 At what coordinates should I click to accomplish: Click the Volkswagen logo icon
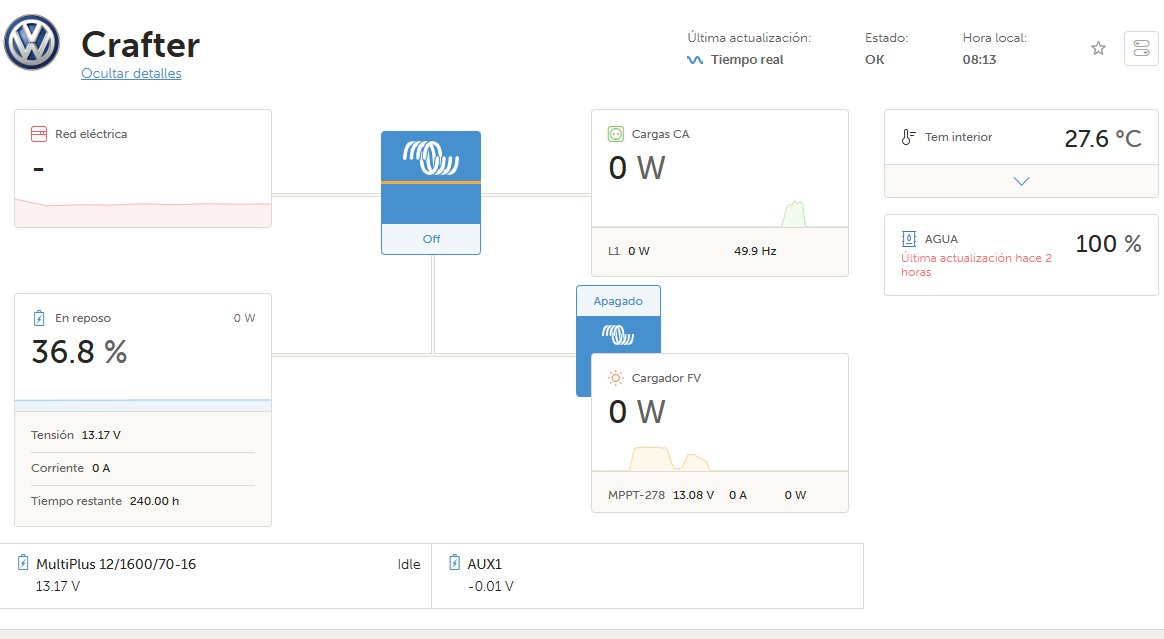pyautogui.click(x=33, y=43)
